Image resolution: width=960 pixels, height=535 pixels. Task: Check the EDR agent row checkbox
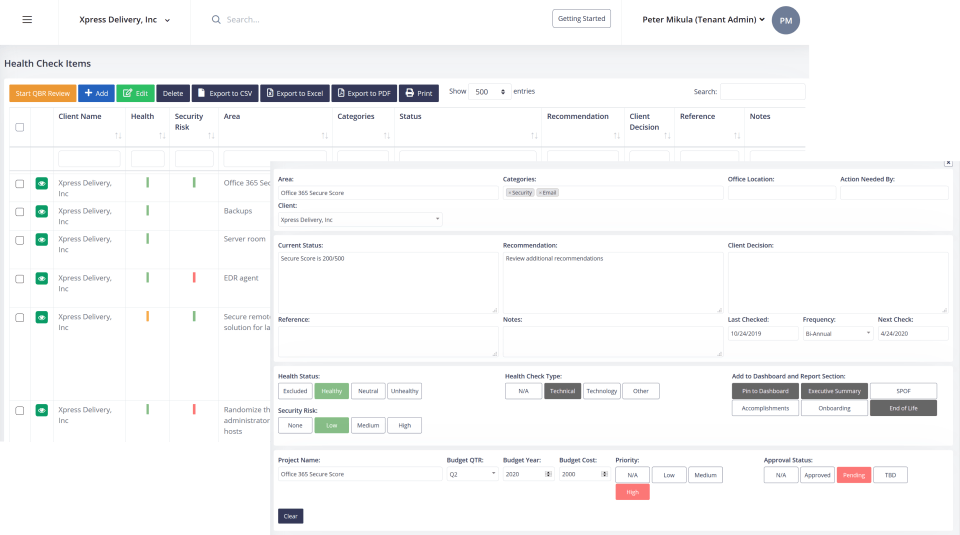coord(20,279)
